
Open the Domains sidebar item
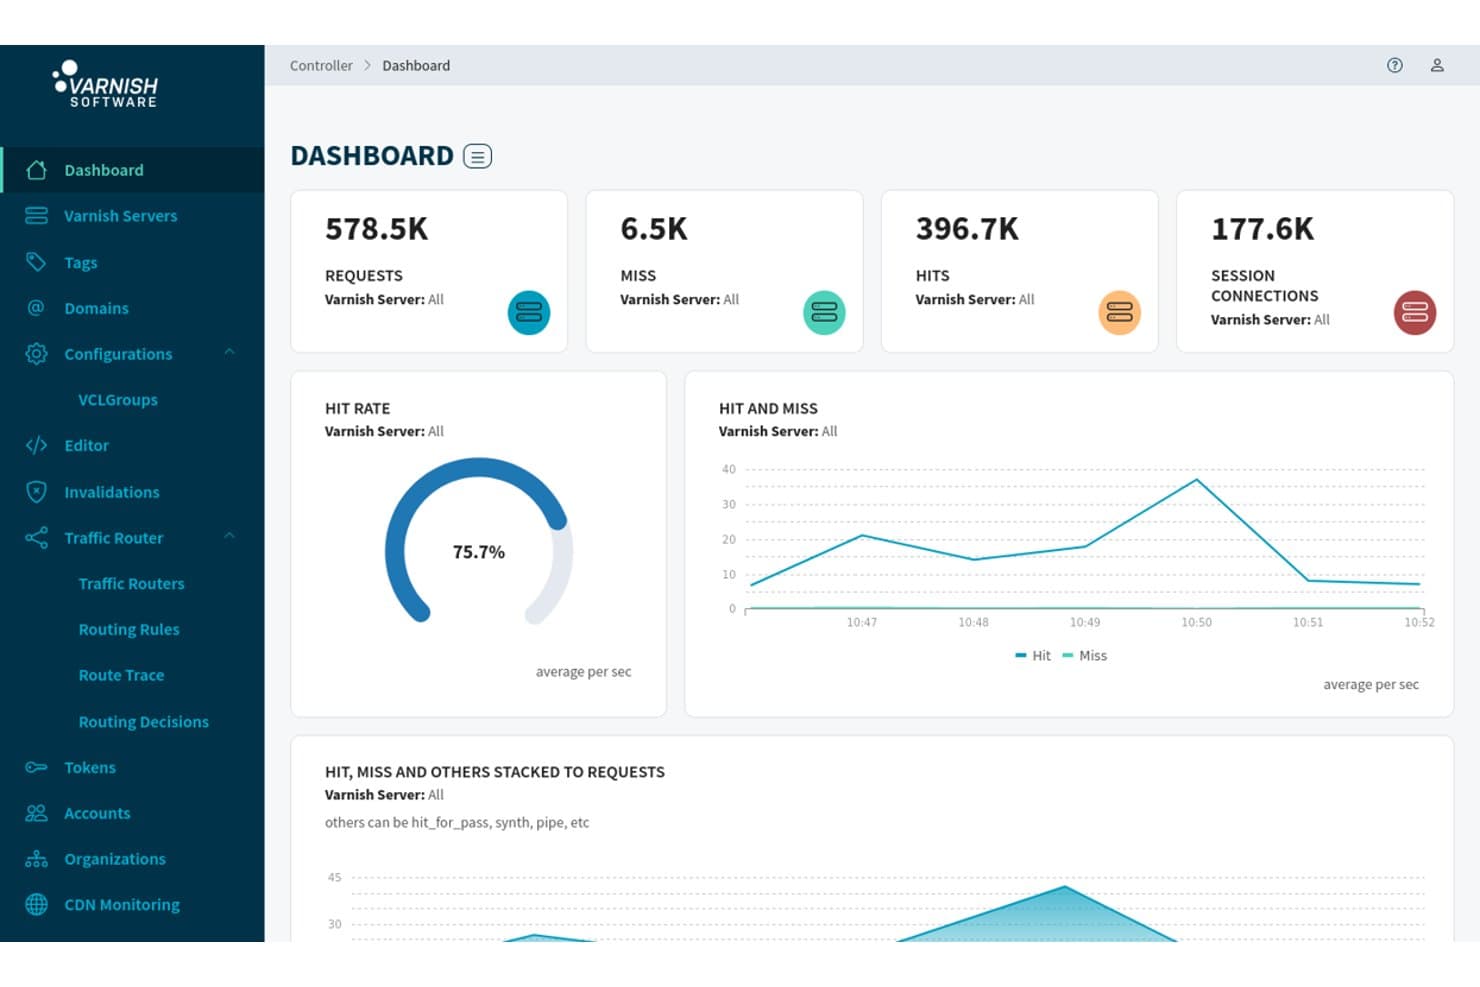pyautogui.click(x=96, y=308)
